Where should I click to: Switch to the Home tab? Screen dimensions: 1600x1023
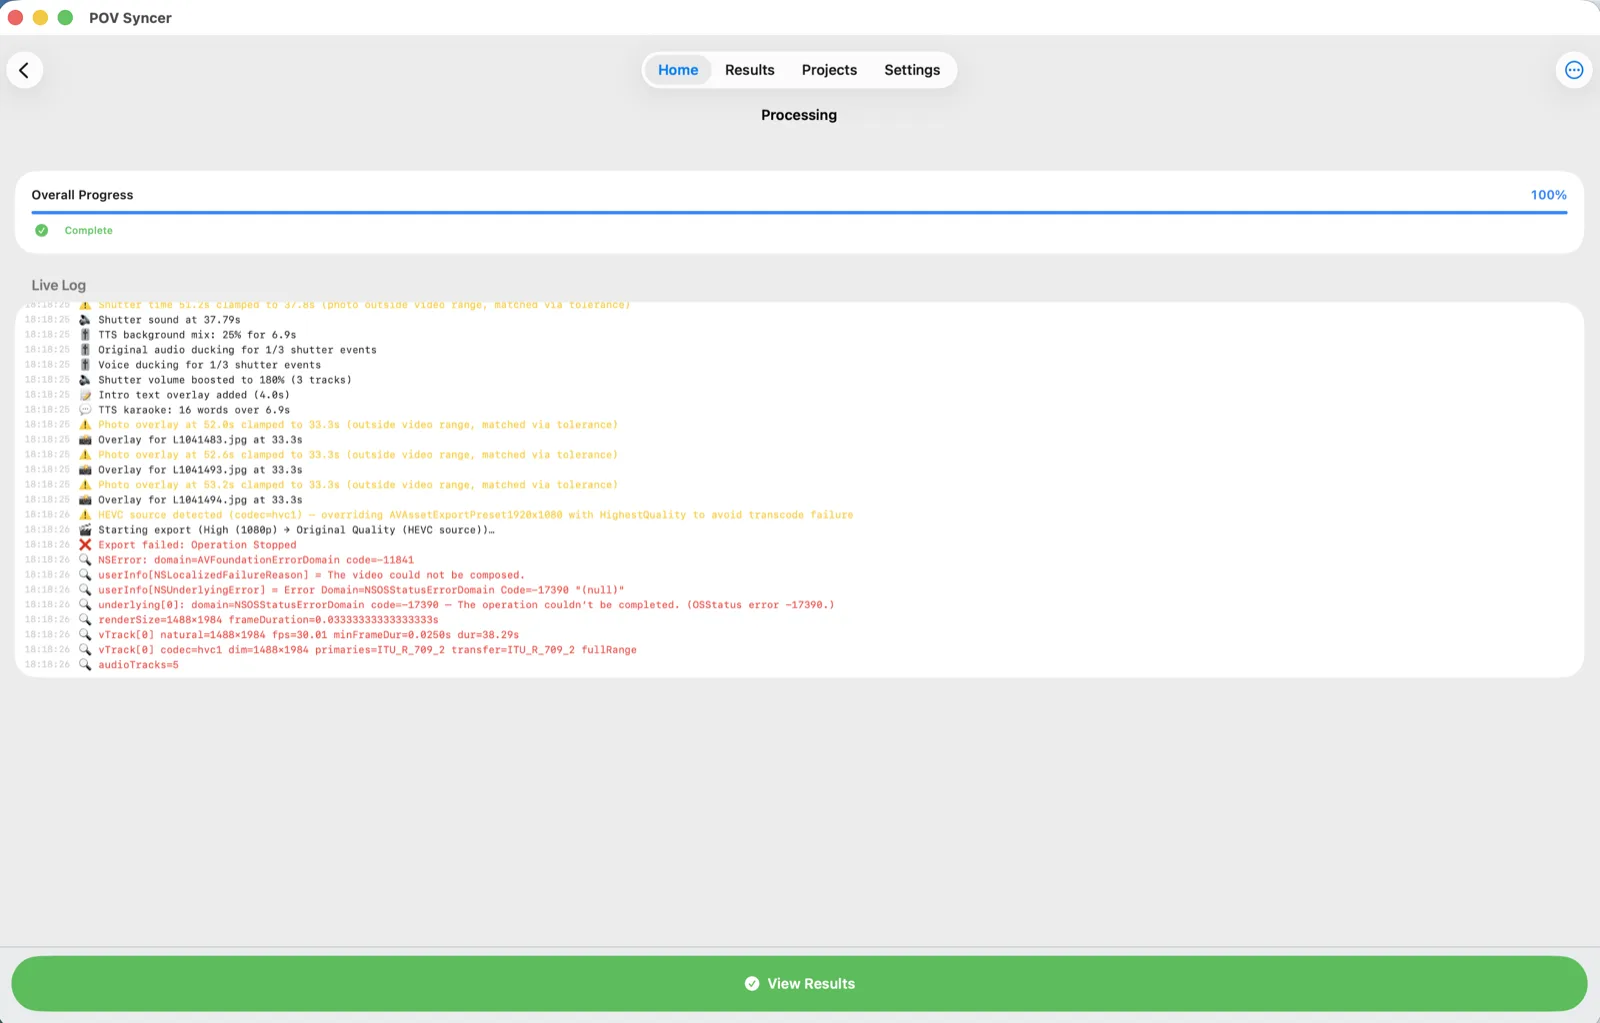click(678, 70)
